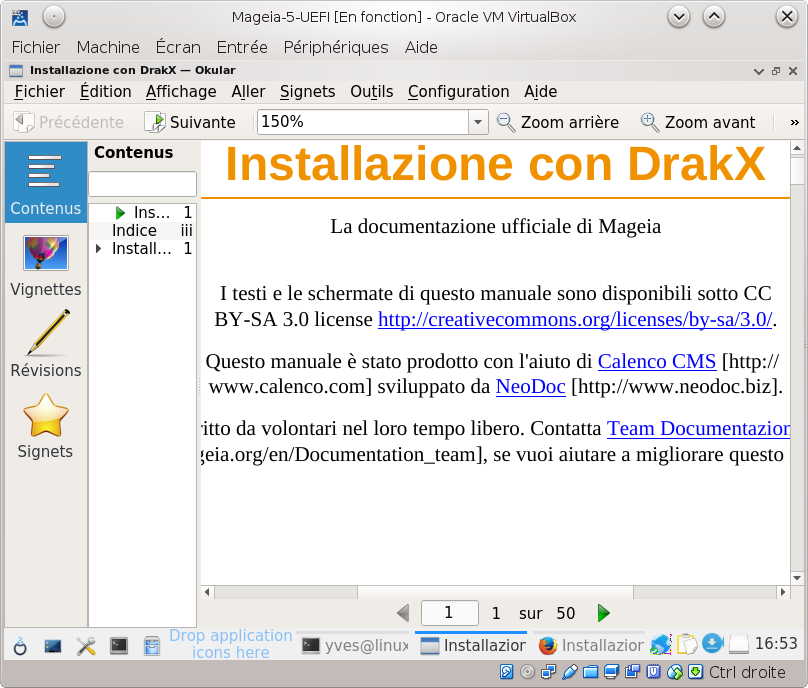
Task: Open the update download tray icon
Action: click(x=713, y=643)
